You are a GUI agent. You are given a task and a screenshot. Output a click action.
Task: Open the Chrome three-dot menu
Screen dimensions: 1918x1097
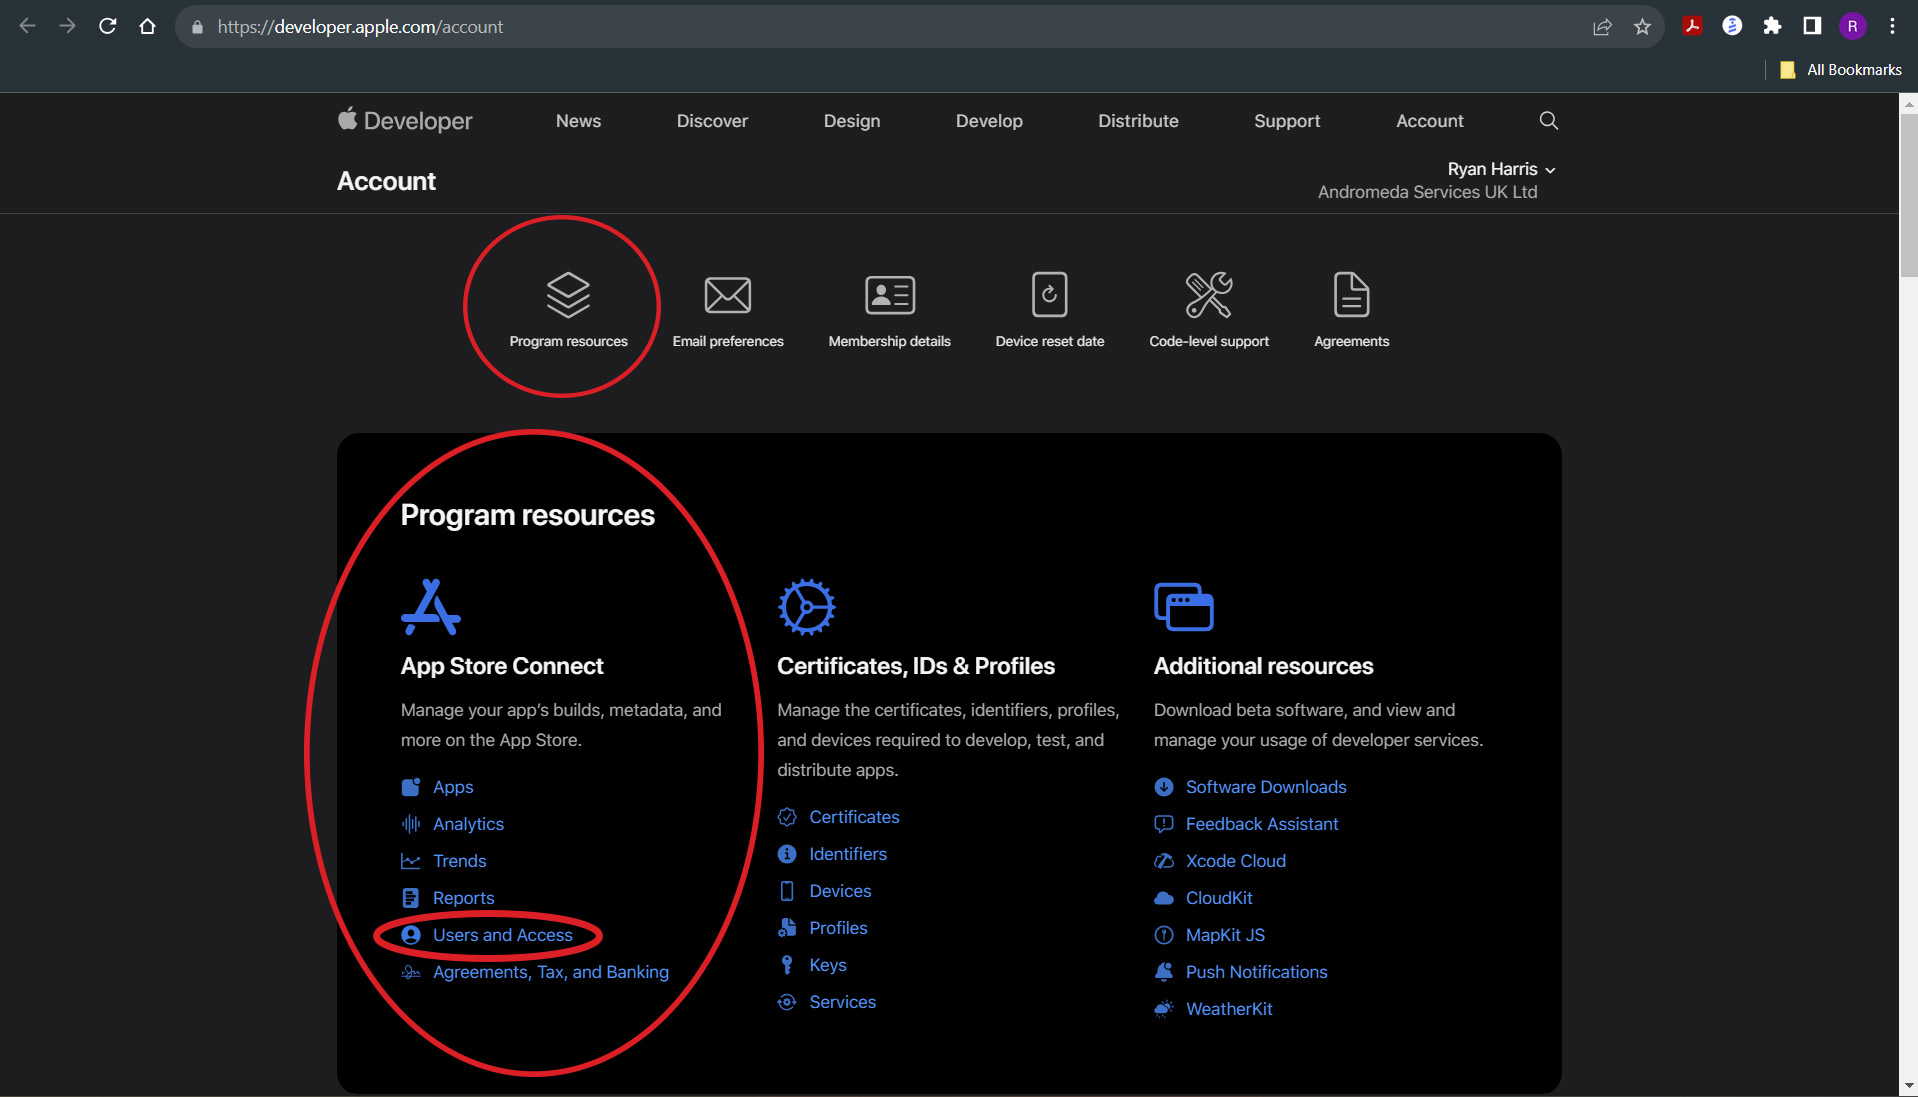tap(1892, 26)
